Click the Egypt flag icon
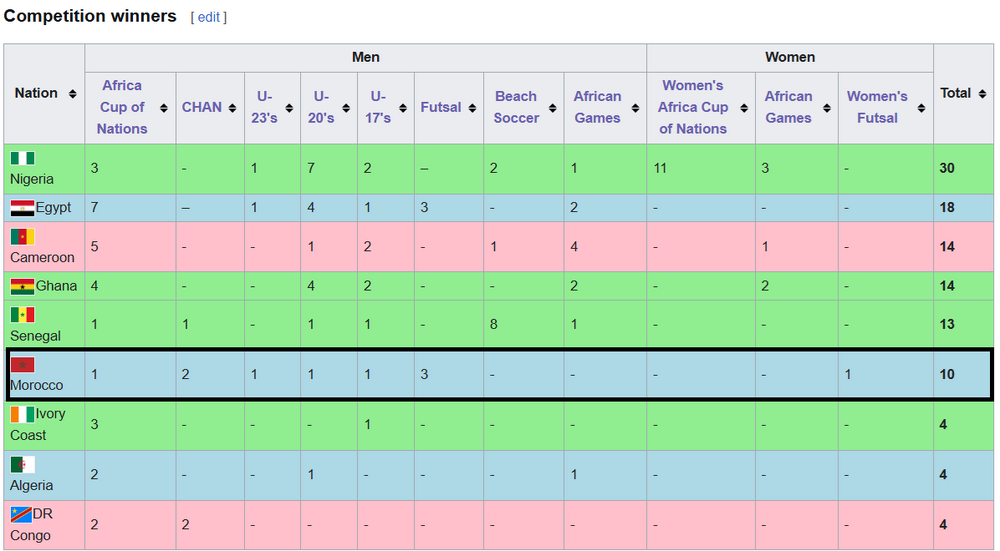Viewport: 1000px width, 551px height. pos(22,209)
